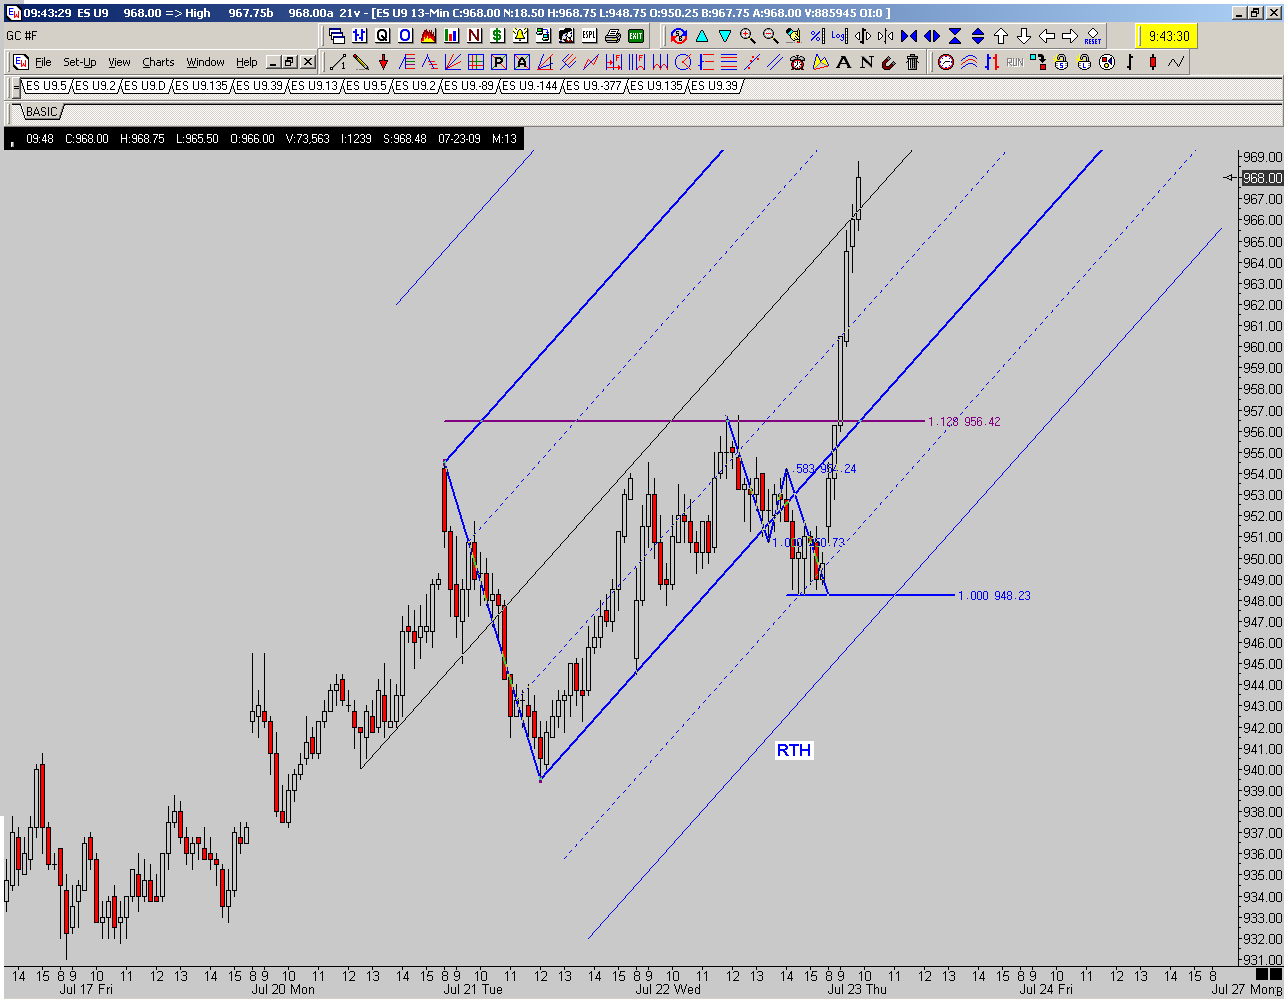Click the RUN toolbar button

click(x=1014, y=62)
